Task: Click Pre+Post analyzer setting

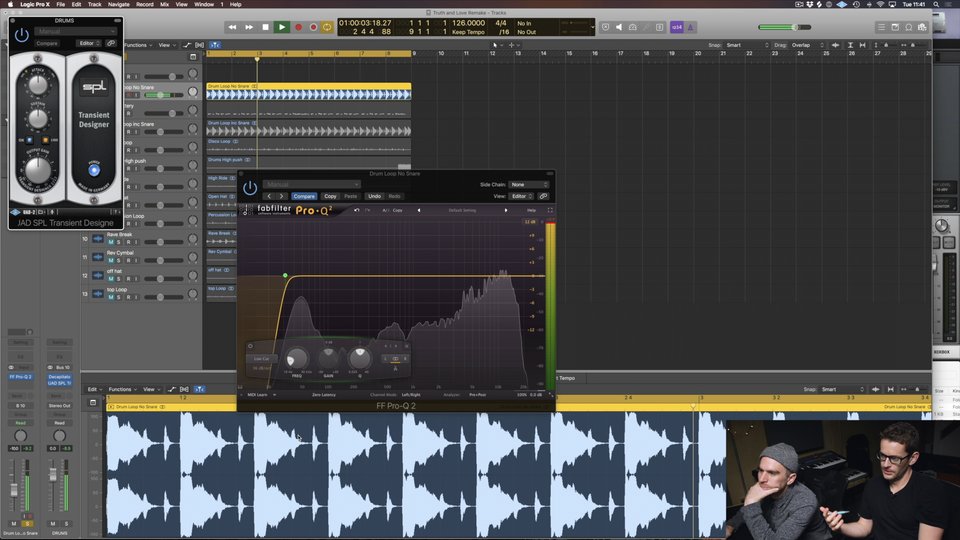Action: [478, 395]
